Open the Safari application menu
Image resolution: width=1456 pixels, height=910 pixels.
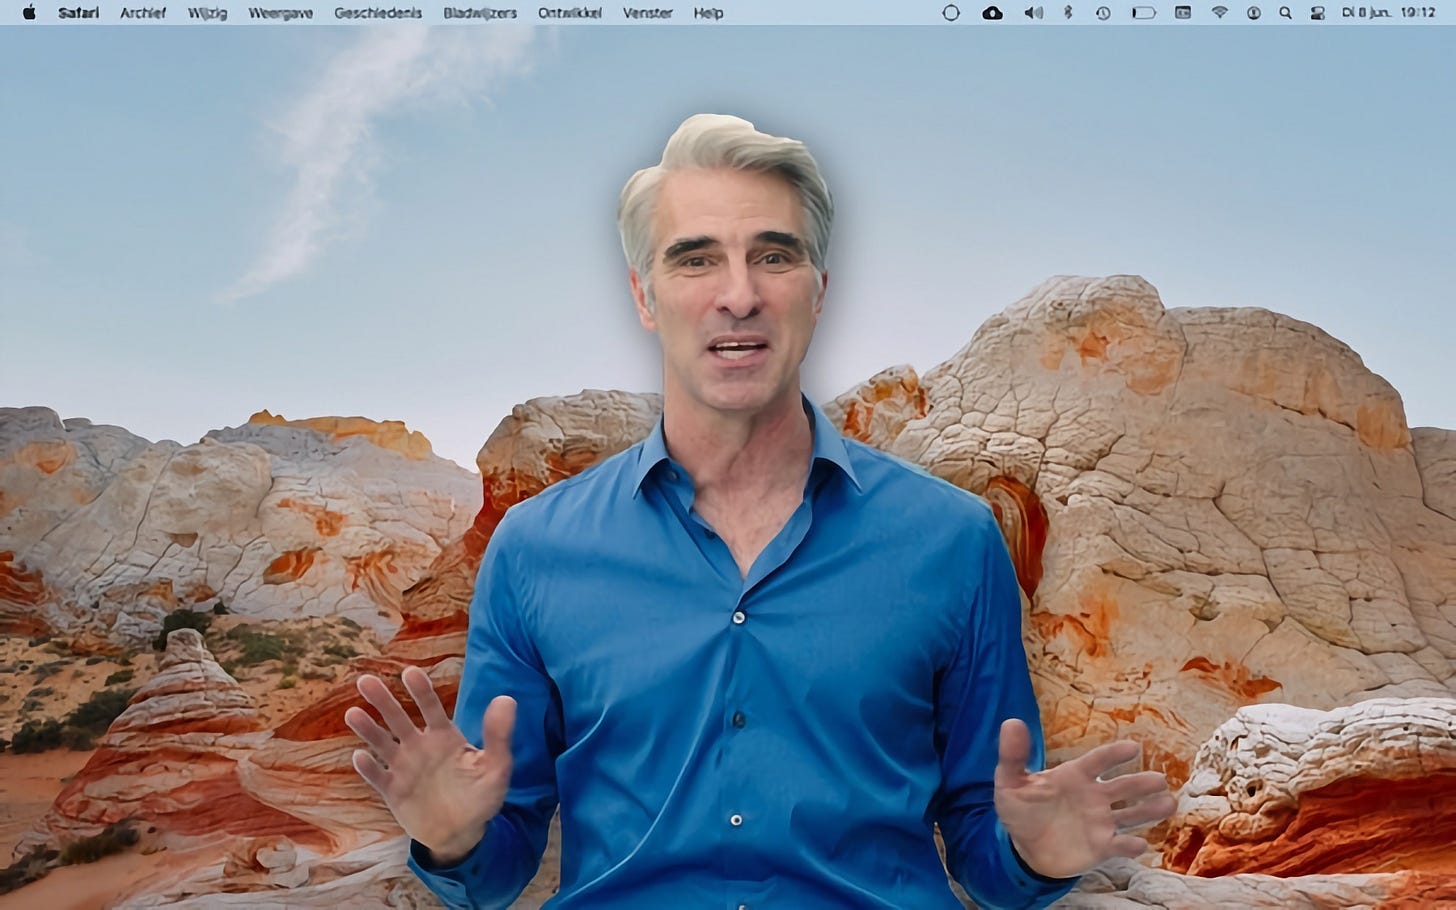(78, 13)
